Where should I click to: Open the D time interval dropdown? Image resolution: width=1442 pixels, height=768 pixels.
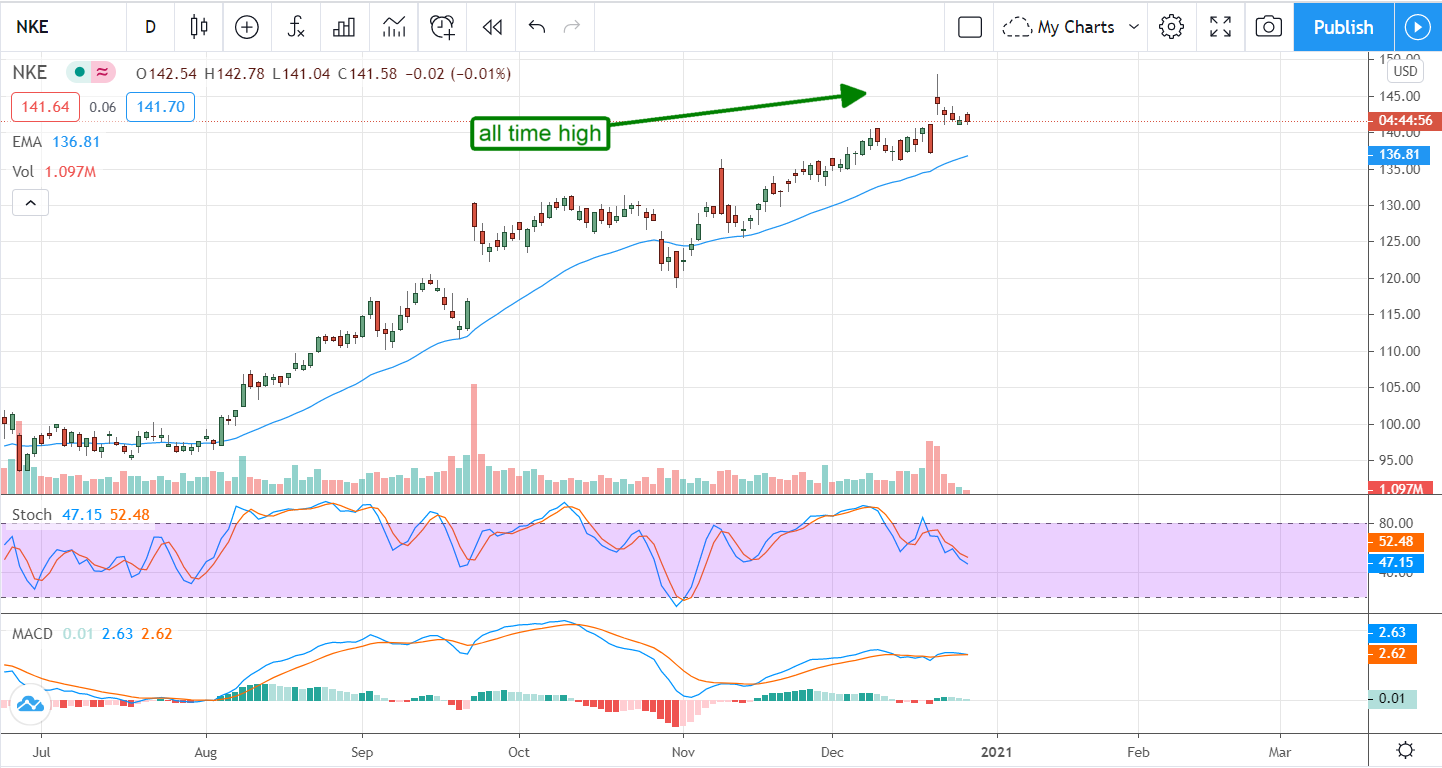pos(150,27)
